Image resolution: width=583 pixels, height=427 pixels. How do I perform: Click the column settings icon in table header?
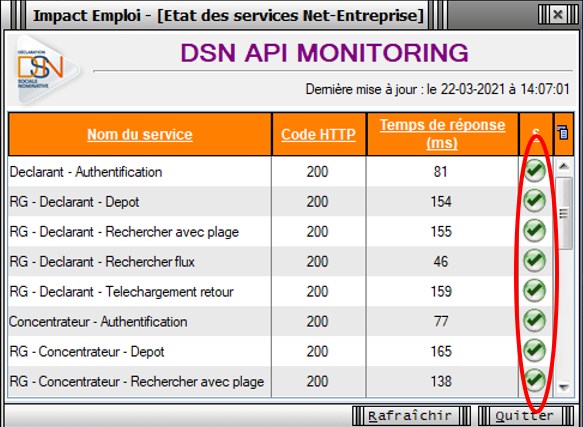(x=563, y=132)
